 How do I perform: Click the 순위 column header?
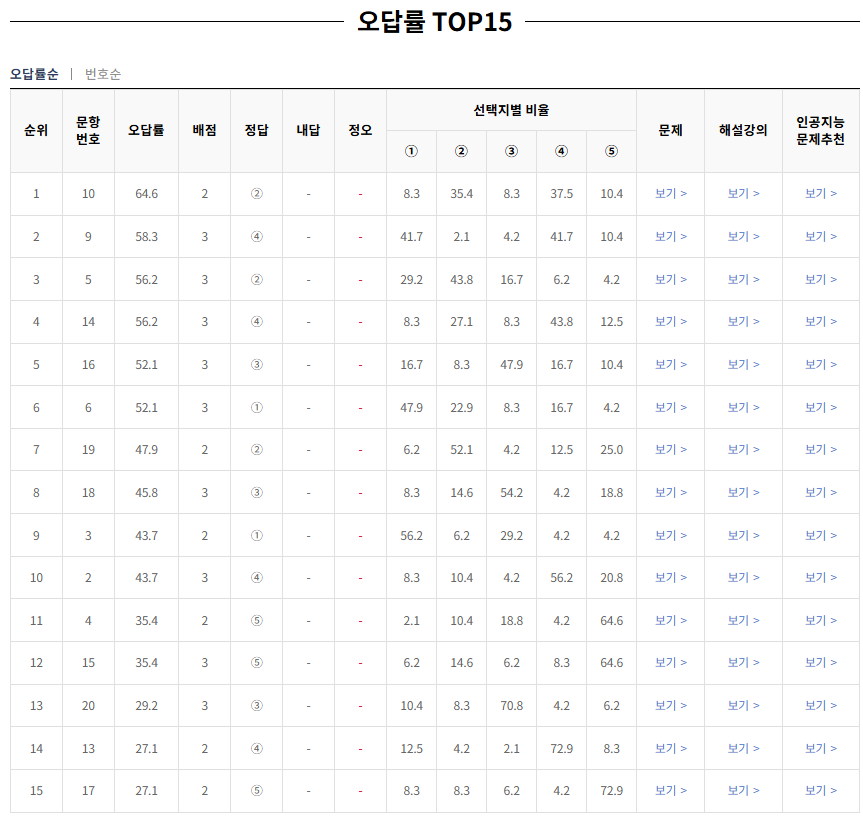[36, 130]
